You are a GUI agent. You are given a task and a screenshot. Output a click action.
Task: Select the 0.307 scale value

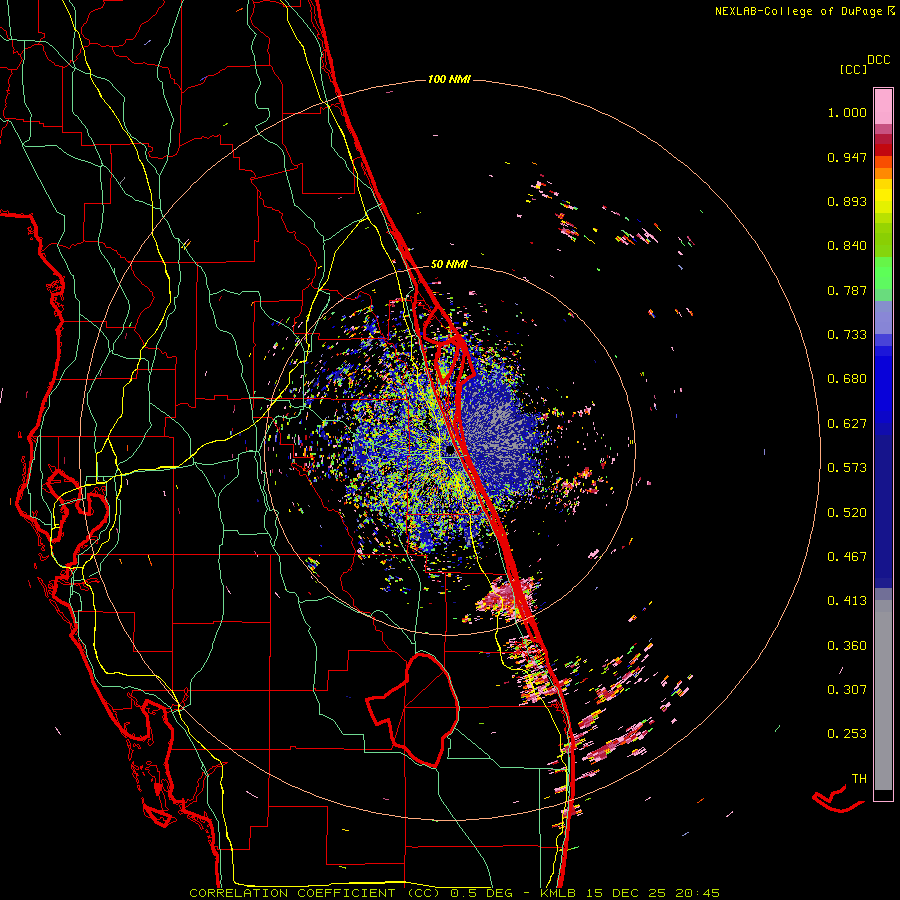click(847, 690)
